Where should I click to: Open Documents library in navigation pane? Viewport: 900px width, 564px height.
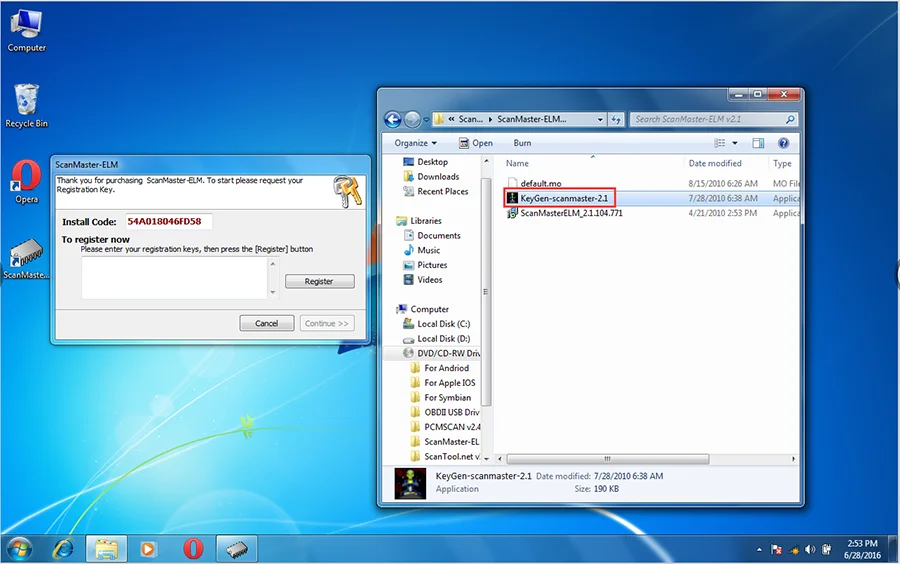pyautogui.click(x=438, y=236)
